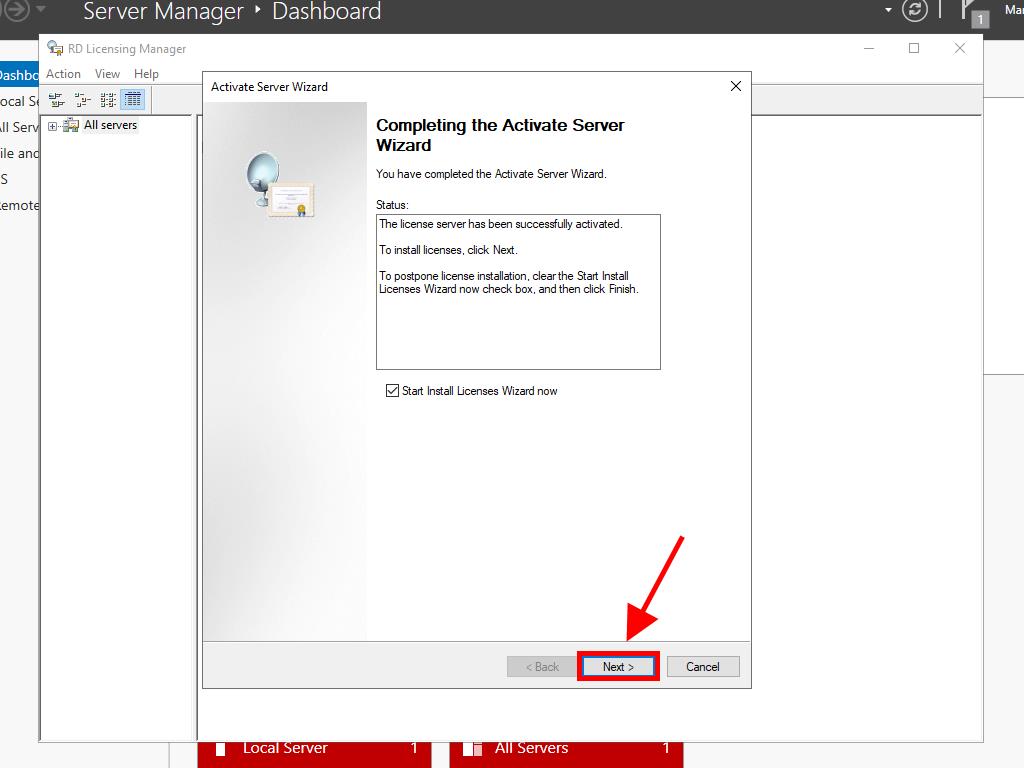Select All servers in the tree
The image size is (1024, 768).
pos(110,125)
